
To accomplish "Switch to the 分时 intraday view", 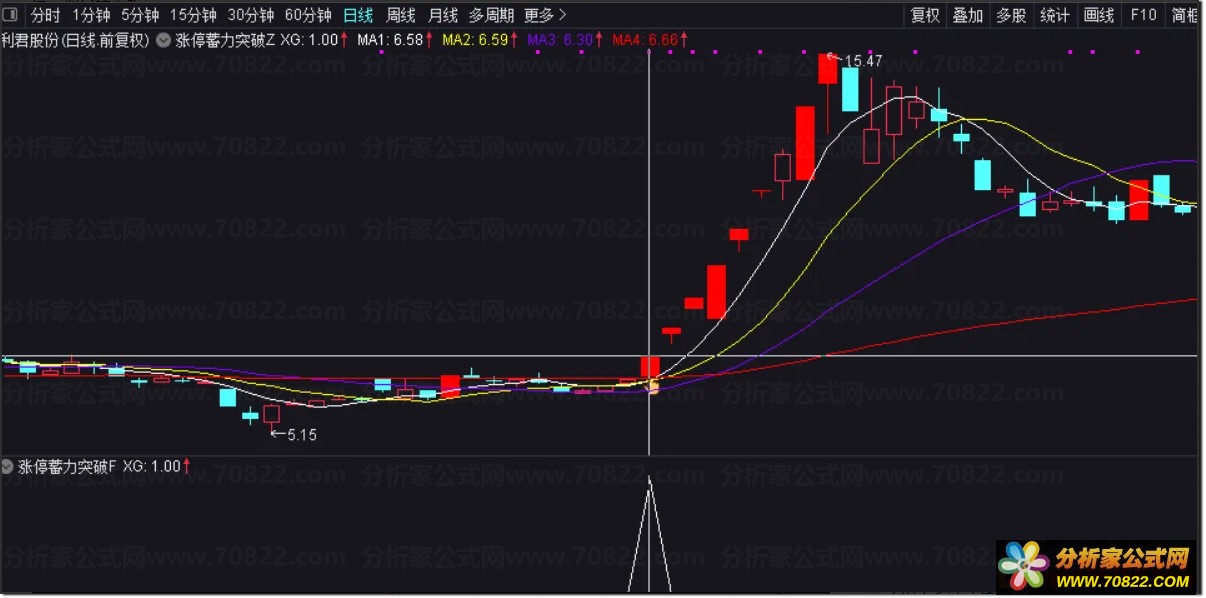I will pyautogui.click(x=45, y=15).
